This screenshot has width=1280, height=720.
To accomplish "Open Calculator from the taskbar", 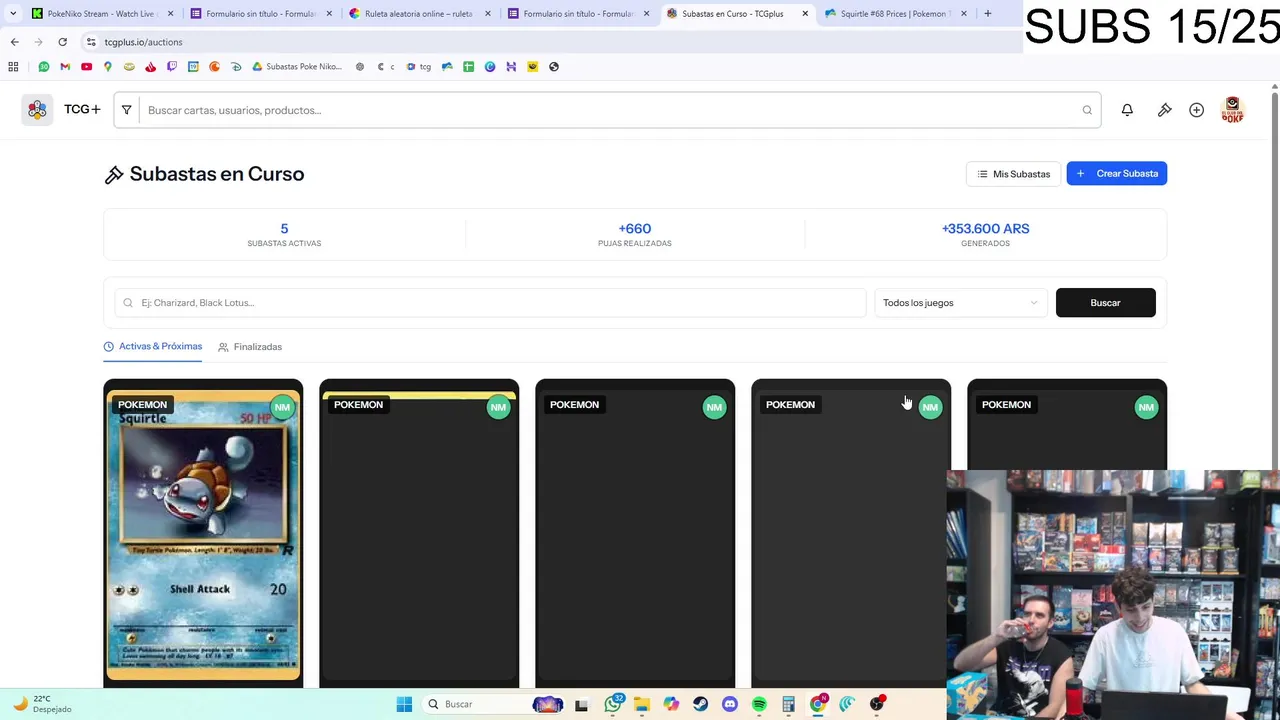I will coord(788,704).
